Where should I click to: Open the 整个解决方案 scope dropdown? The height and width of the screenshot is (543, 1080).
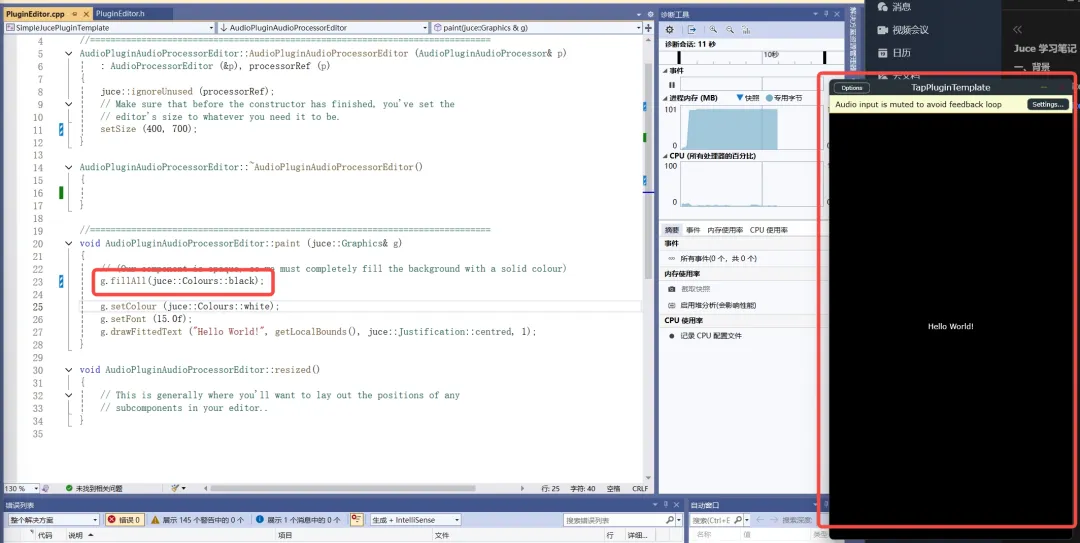[52, 520]
